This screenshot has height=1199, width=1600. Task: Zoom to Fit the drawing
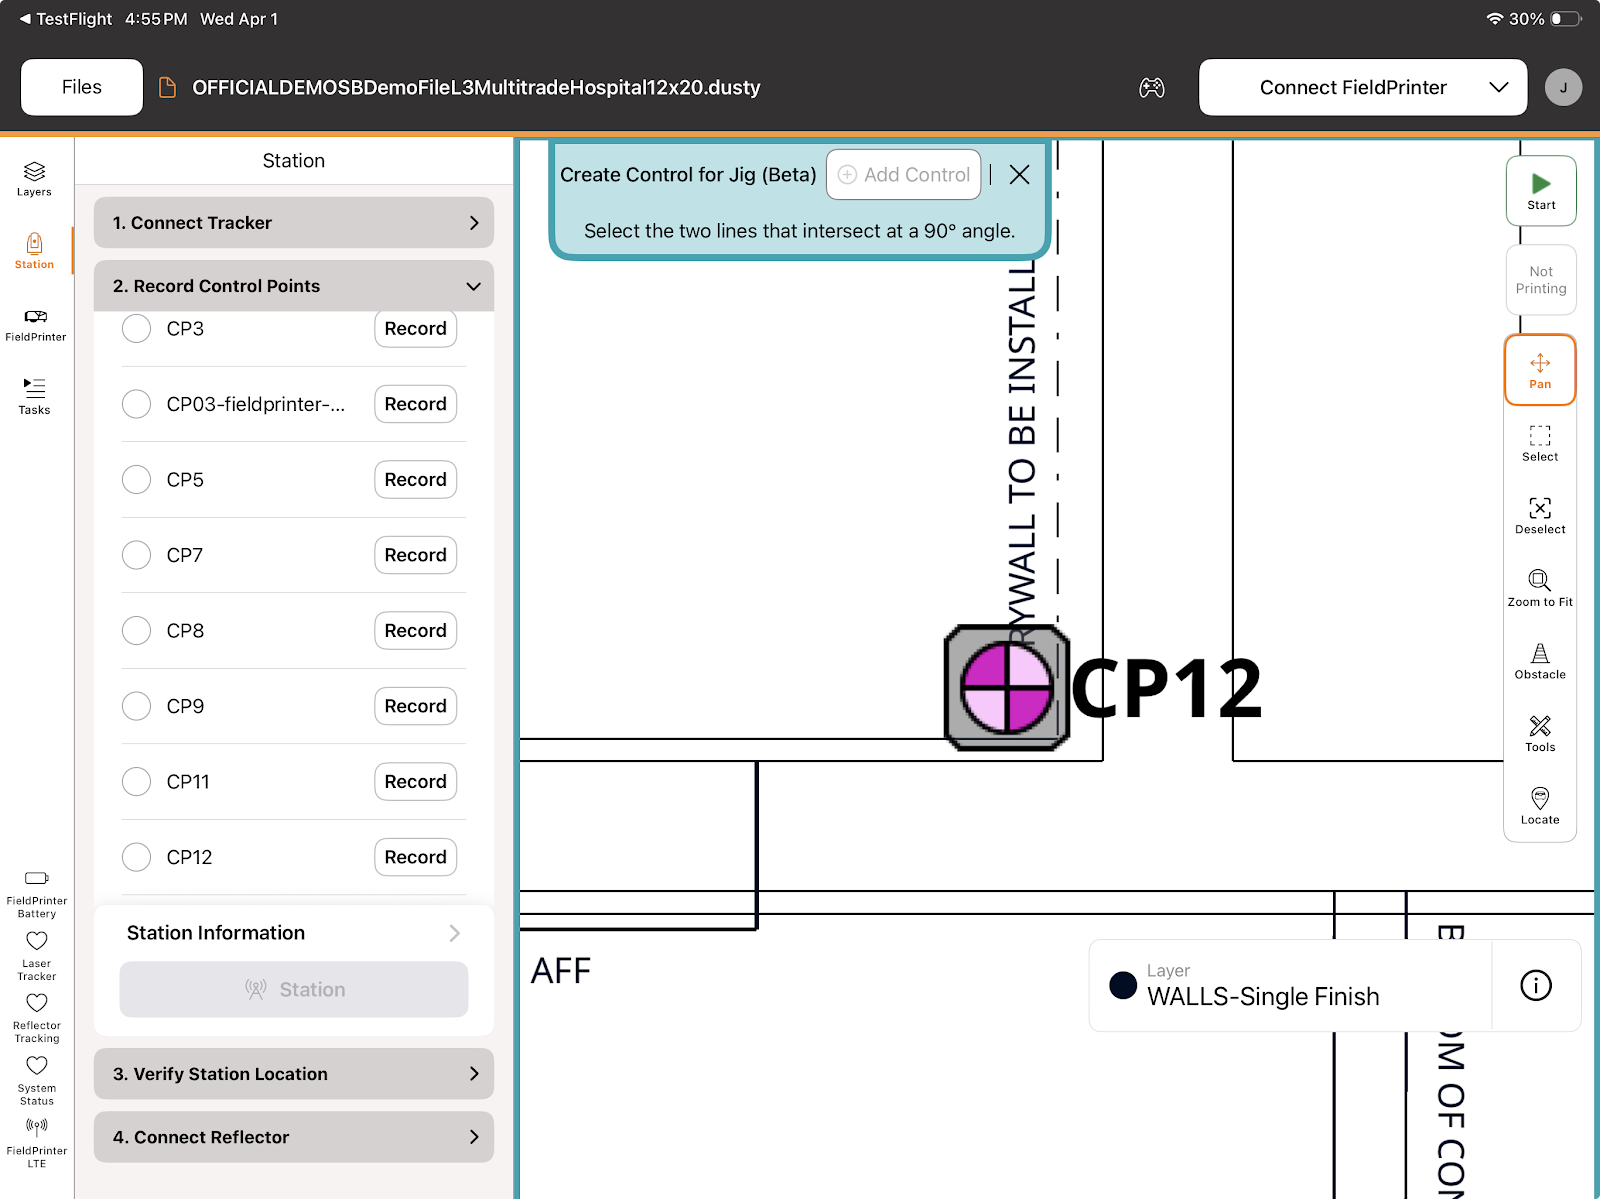tap(1540, 588)
